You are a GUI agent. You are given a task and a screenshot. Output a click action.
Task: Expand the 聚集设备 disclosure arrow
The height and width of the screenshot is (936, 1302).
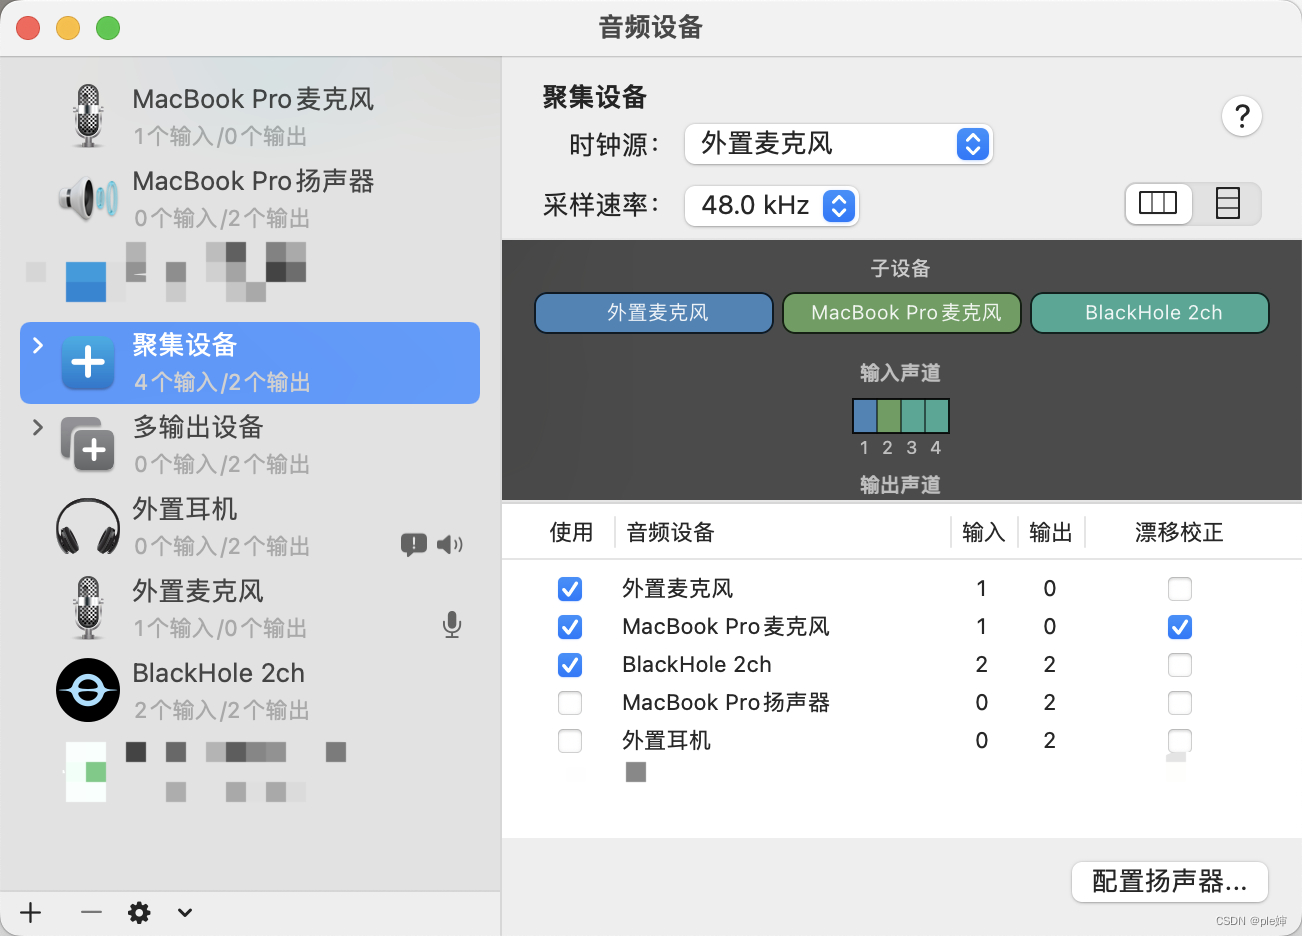(38, 345)
